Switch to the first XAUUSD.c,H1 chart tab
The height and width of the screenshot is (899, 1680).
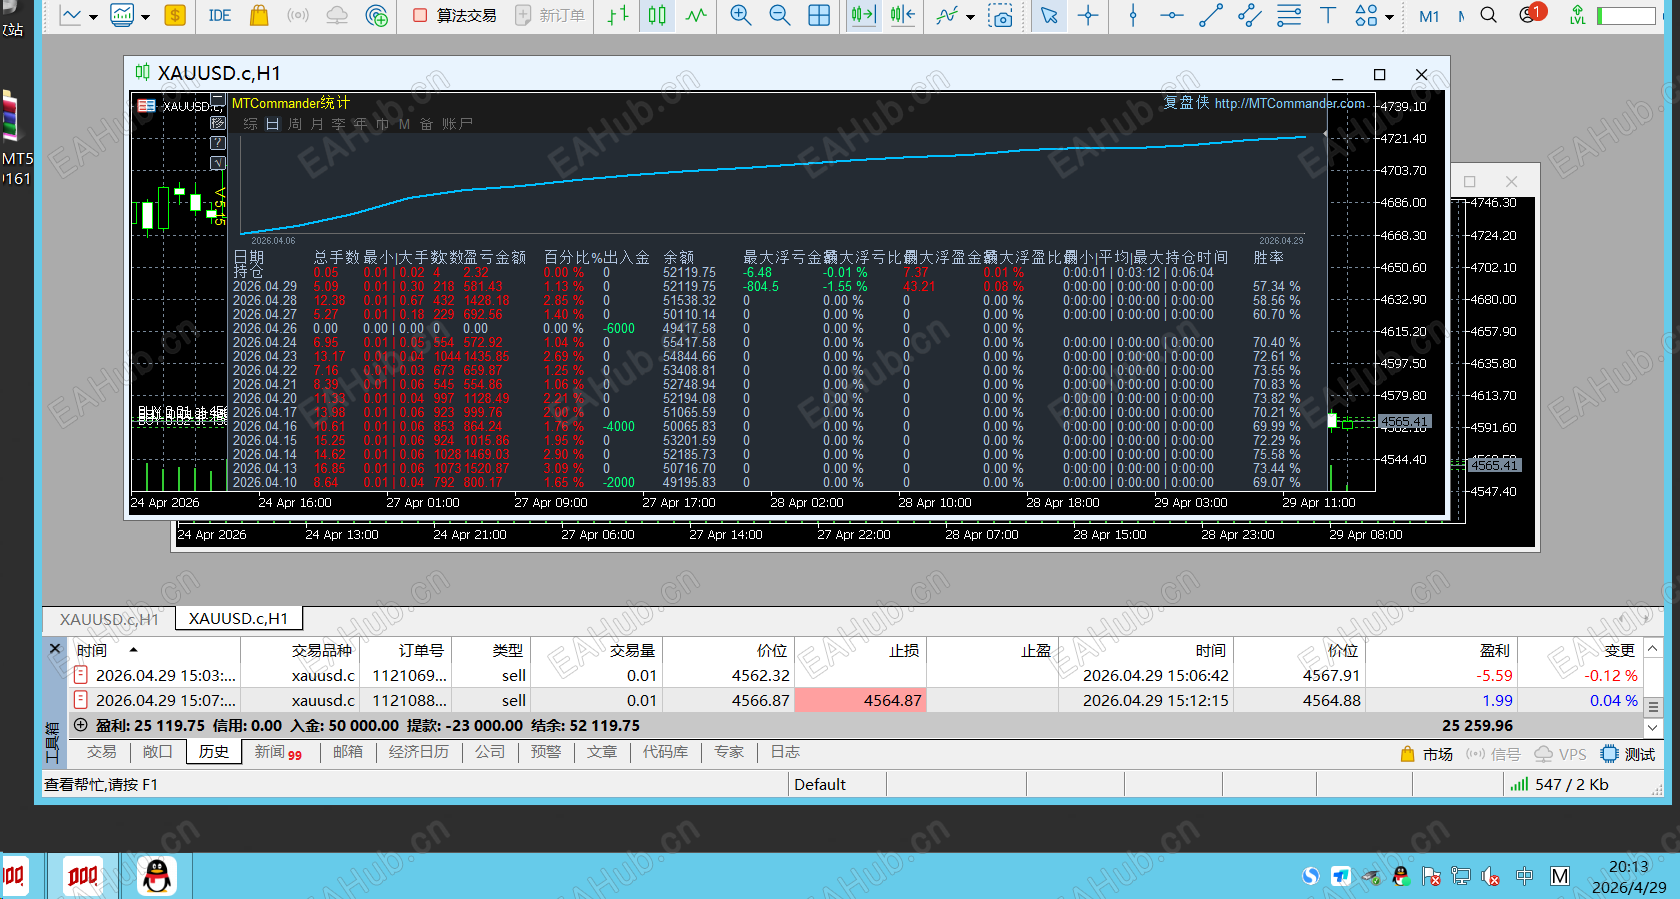pos(109,619)
